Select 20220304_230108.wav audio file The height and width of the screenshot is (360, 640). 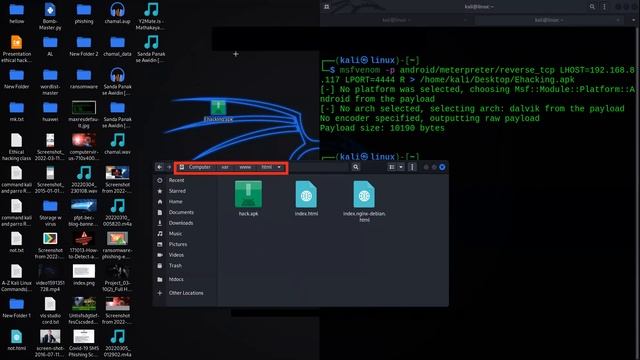(x=84, y=180)
